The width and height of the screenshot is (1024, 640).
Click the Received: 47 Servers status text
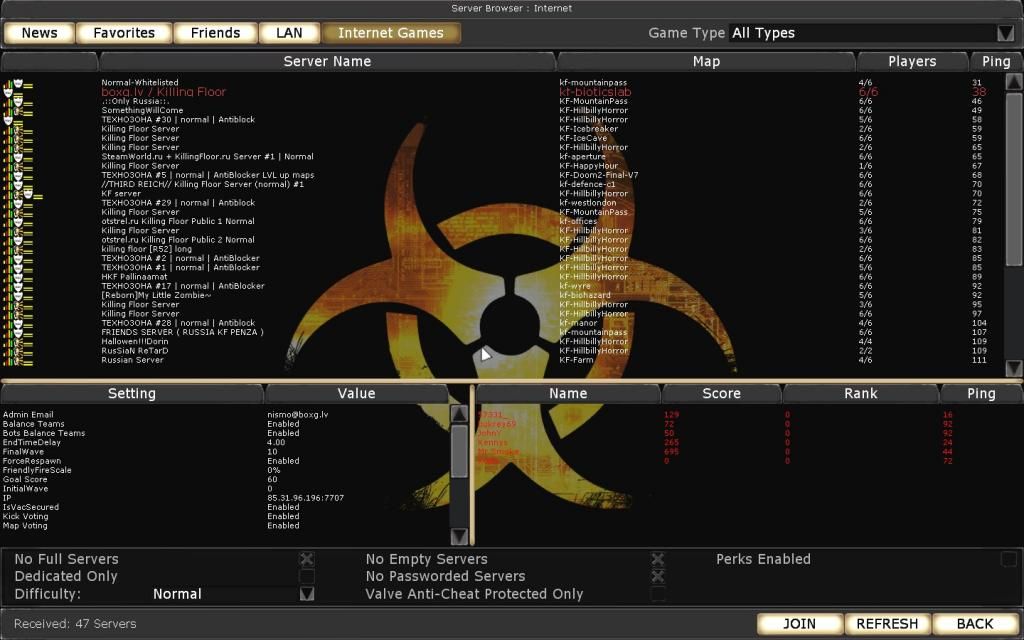click(75, 624)
